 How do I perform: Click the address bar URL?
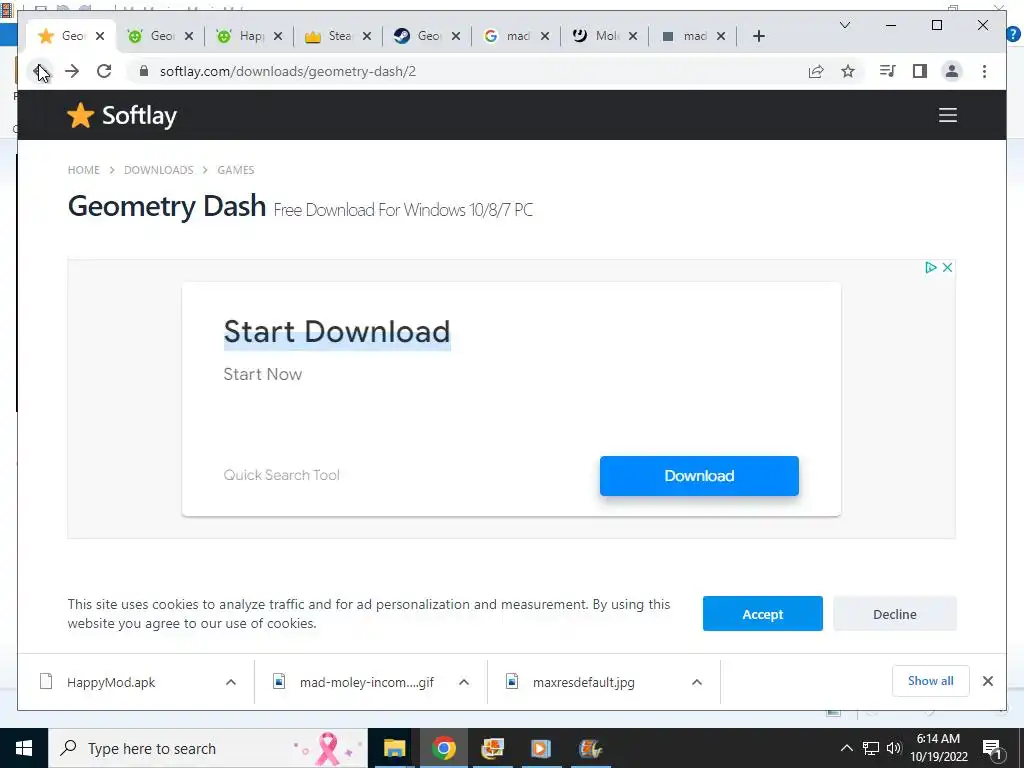[x=288, y=71]
